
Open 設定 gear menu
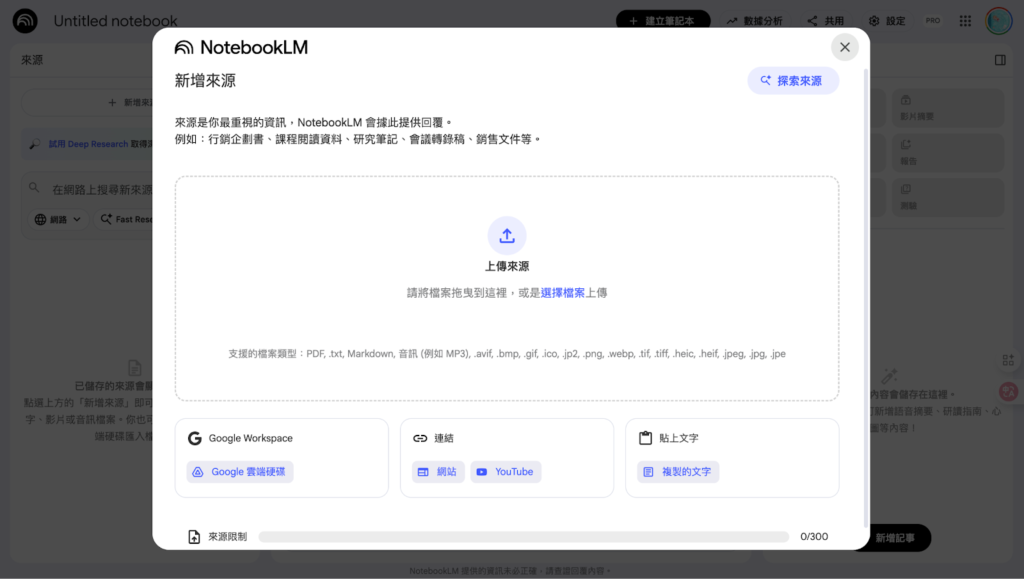coord(886,20)
